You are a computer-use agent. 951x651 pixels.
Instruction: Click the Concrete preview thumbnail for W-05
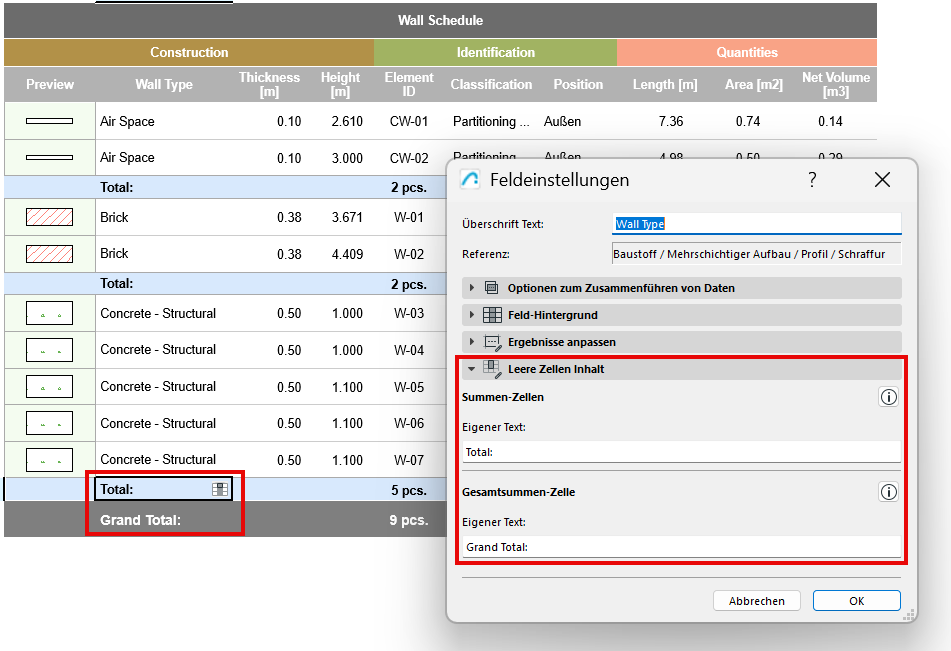point(50,386)
